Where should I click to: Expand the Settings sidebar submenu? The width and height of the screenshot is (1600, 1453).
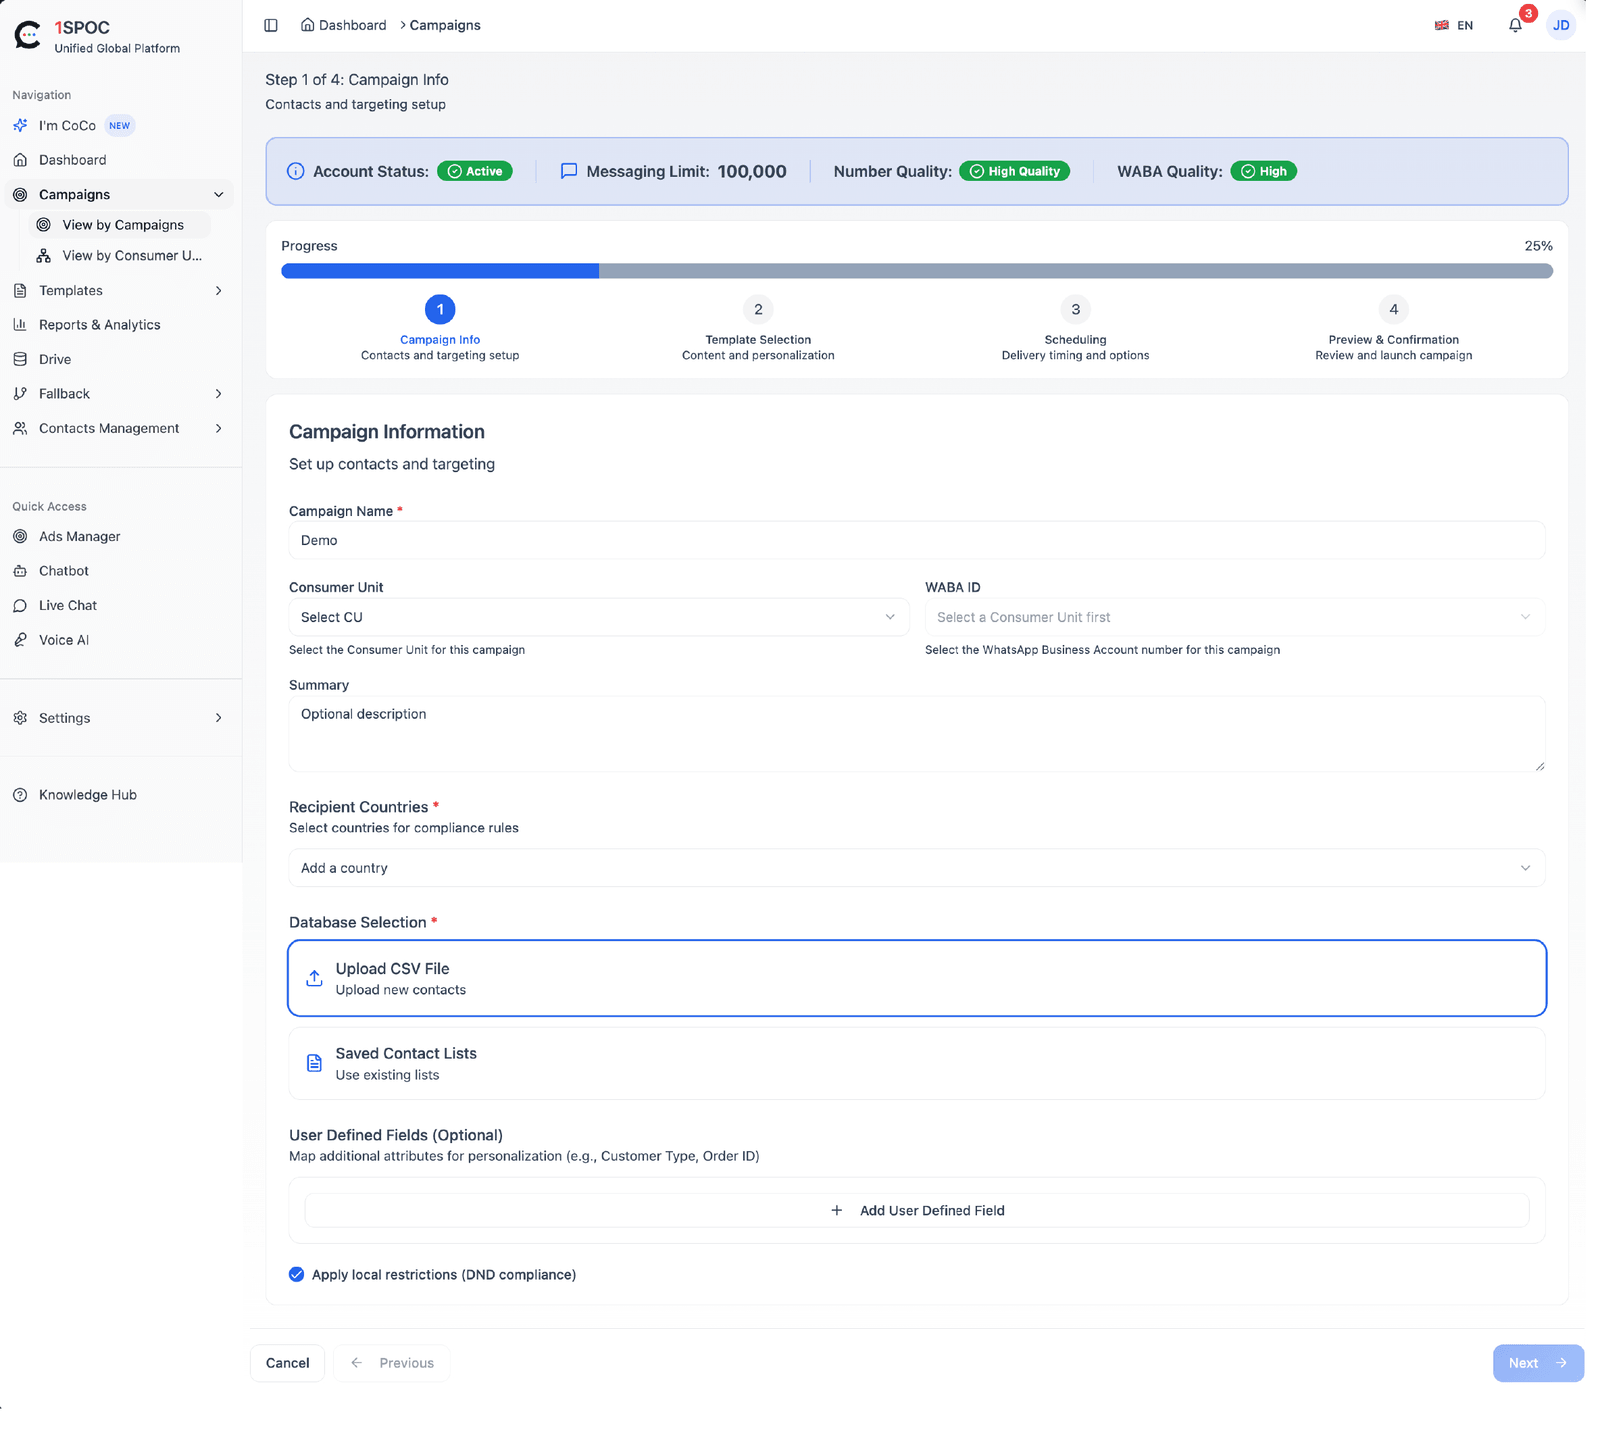click(219, 718)
